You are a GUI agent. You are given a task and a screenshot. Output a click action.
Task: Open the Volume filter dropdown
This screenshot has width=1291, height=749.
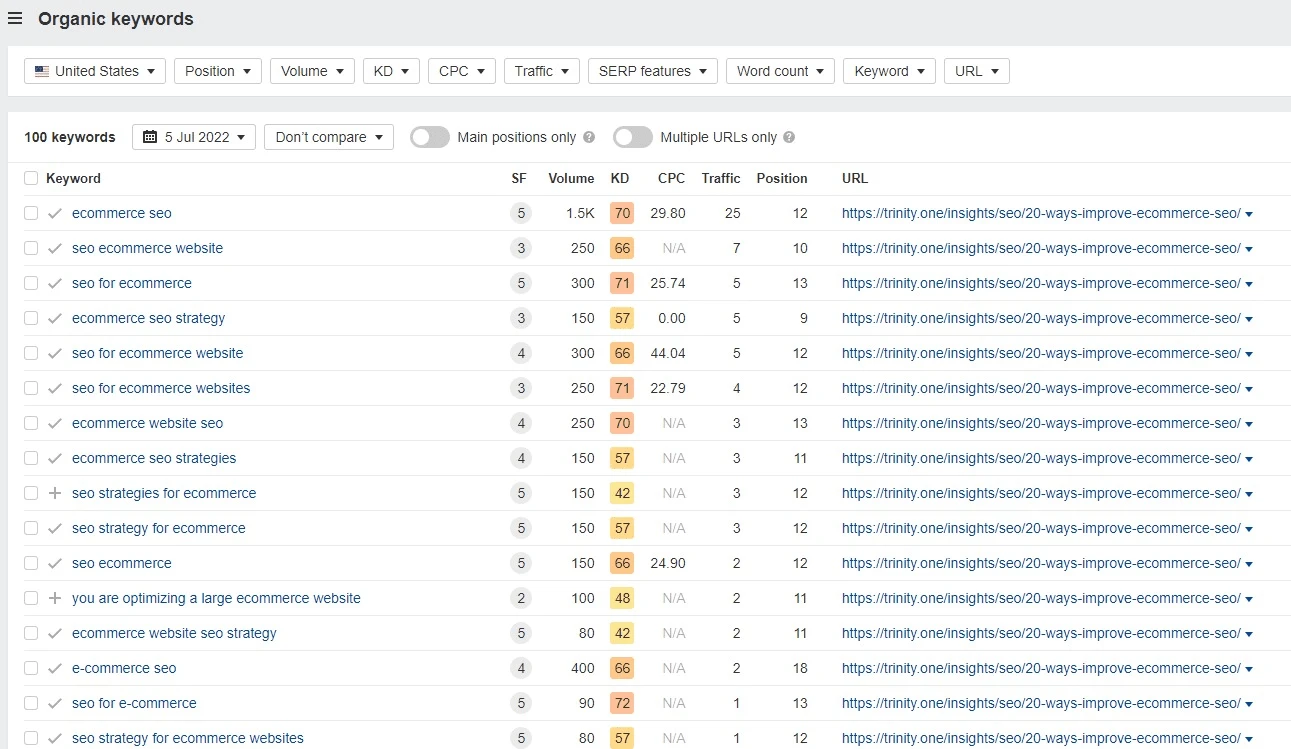coord(311,71)
